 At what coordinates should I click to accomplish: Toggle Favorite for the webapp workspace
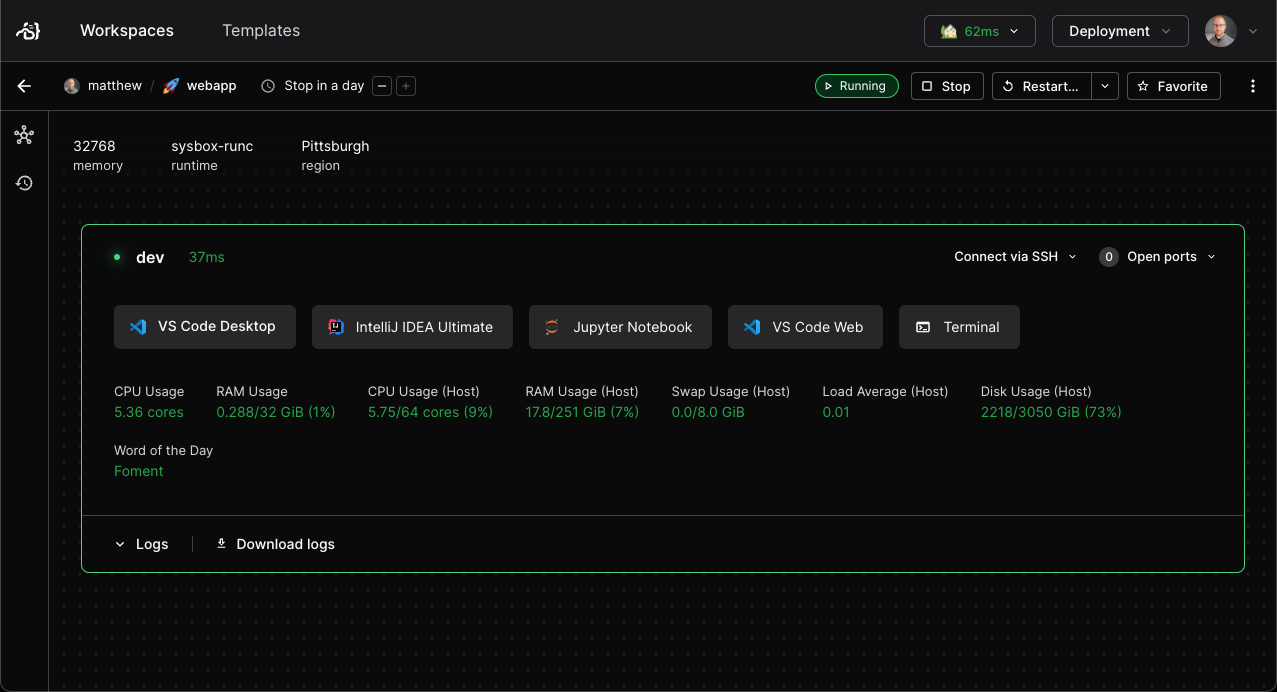(1173, 86)
